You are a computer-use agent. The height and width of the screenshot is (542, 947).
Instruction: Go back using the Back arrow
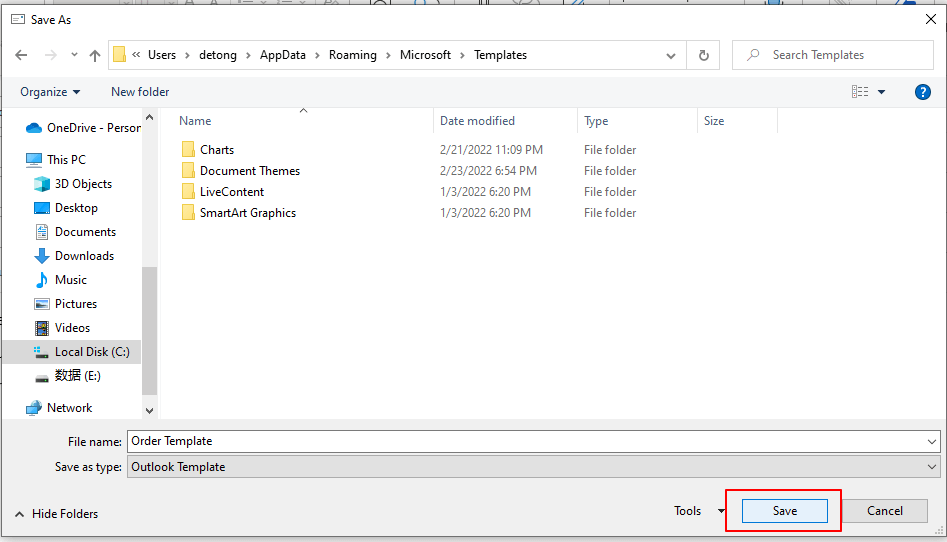21,55
